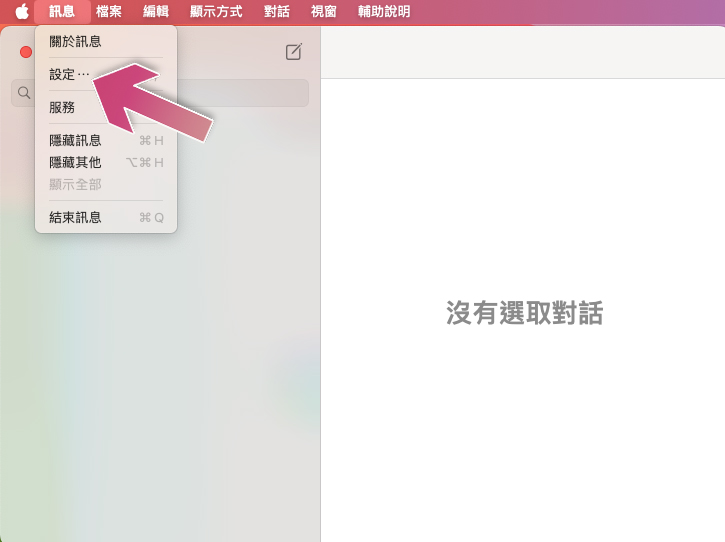Image resolution: width=725 pixels, height=542 pixels.
Task: Expand the 顯示方式 menu
Action: tap(216, 12)
